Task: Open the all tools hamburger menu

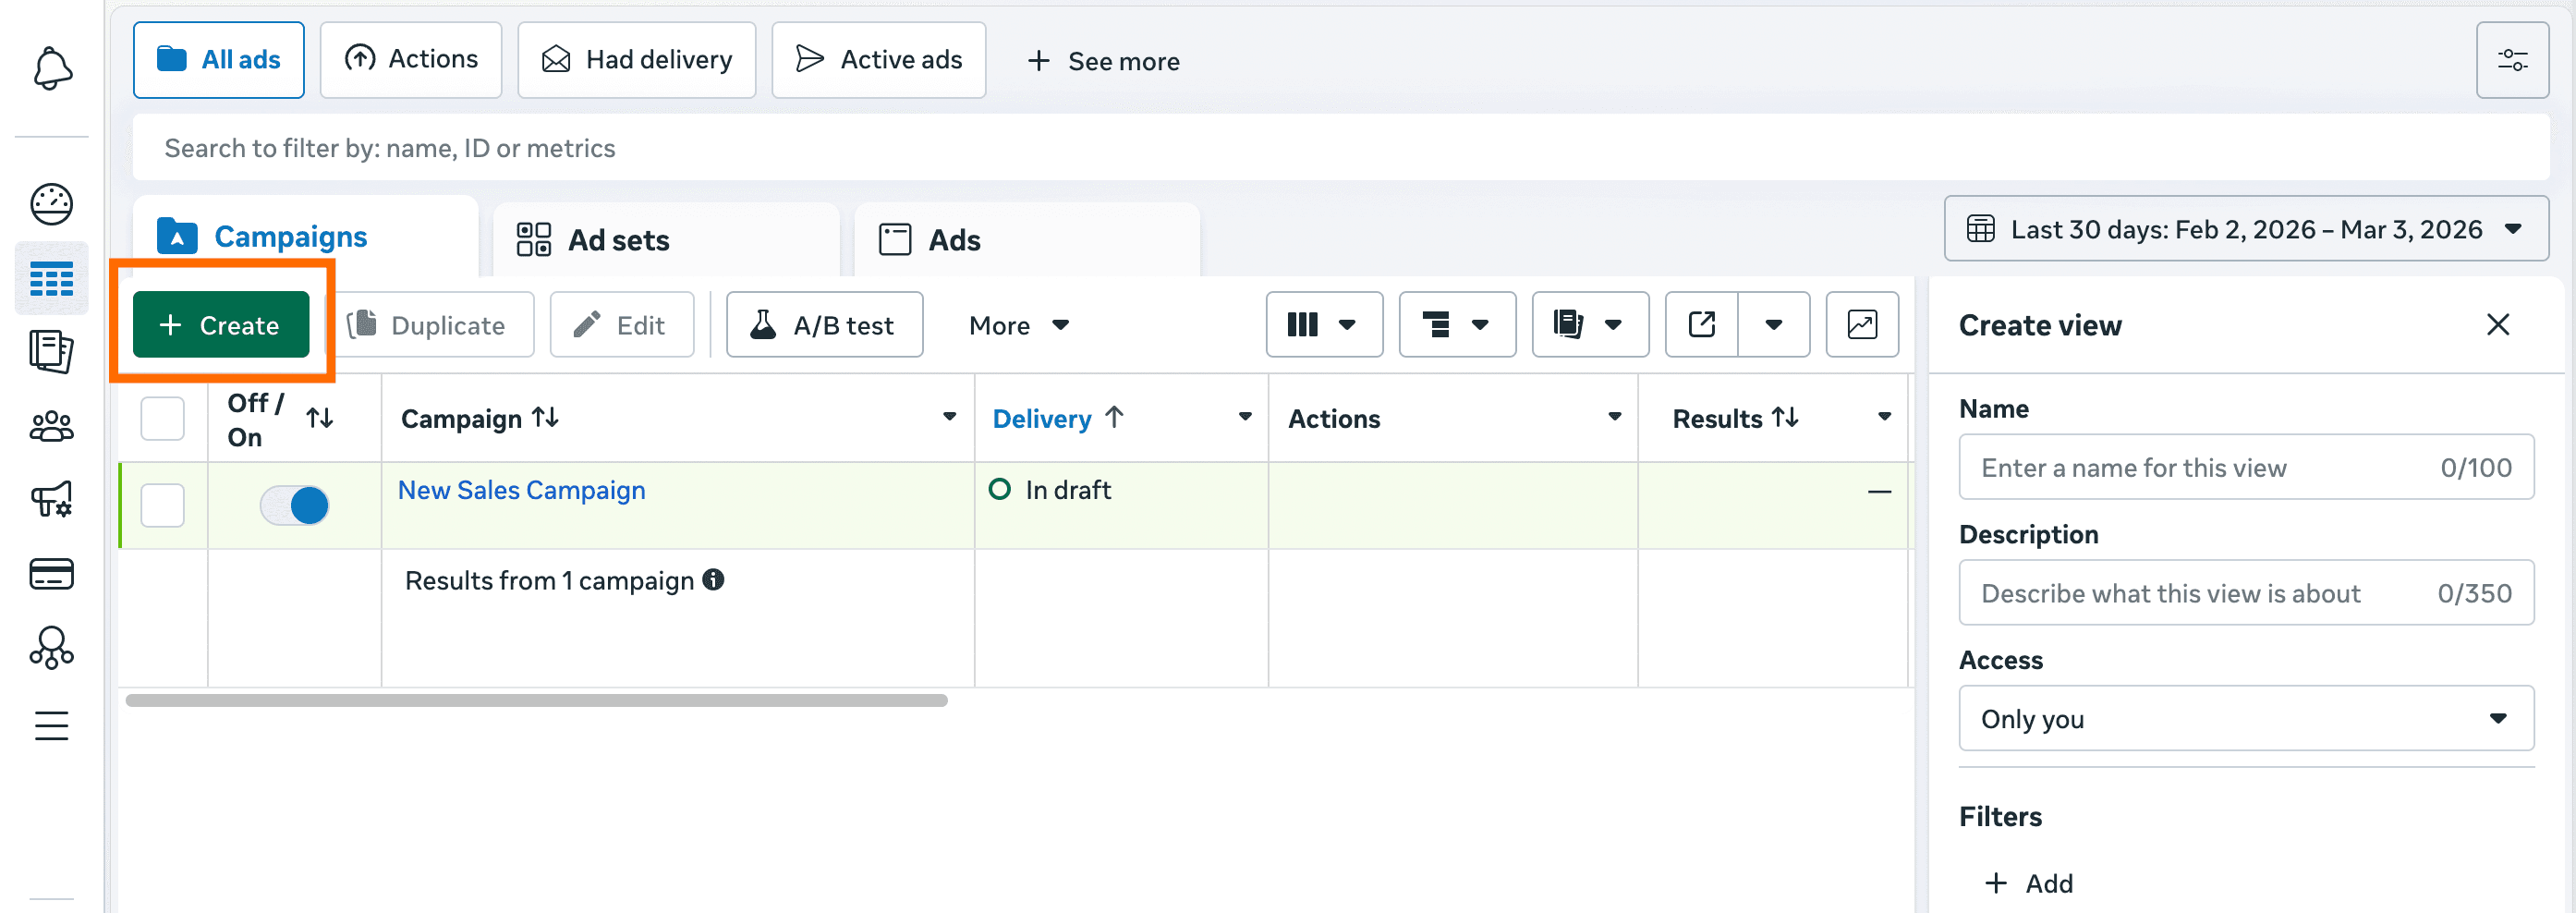Action: coord(52,725)
